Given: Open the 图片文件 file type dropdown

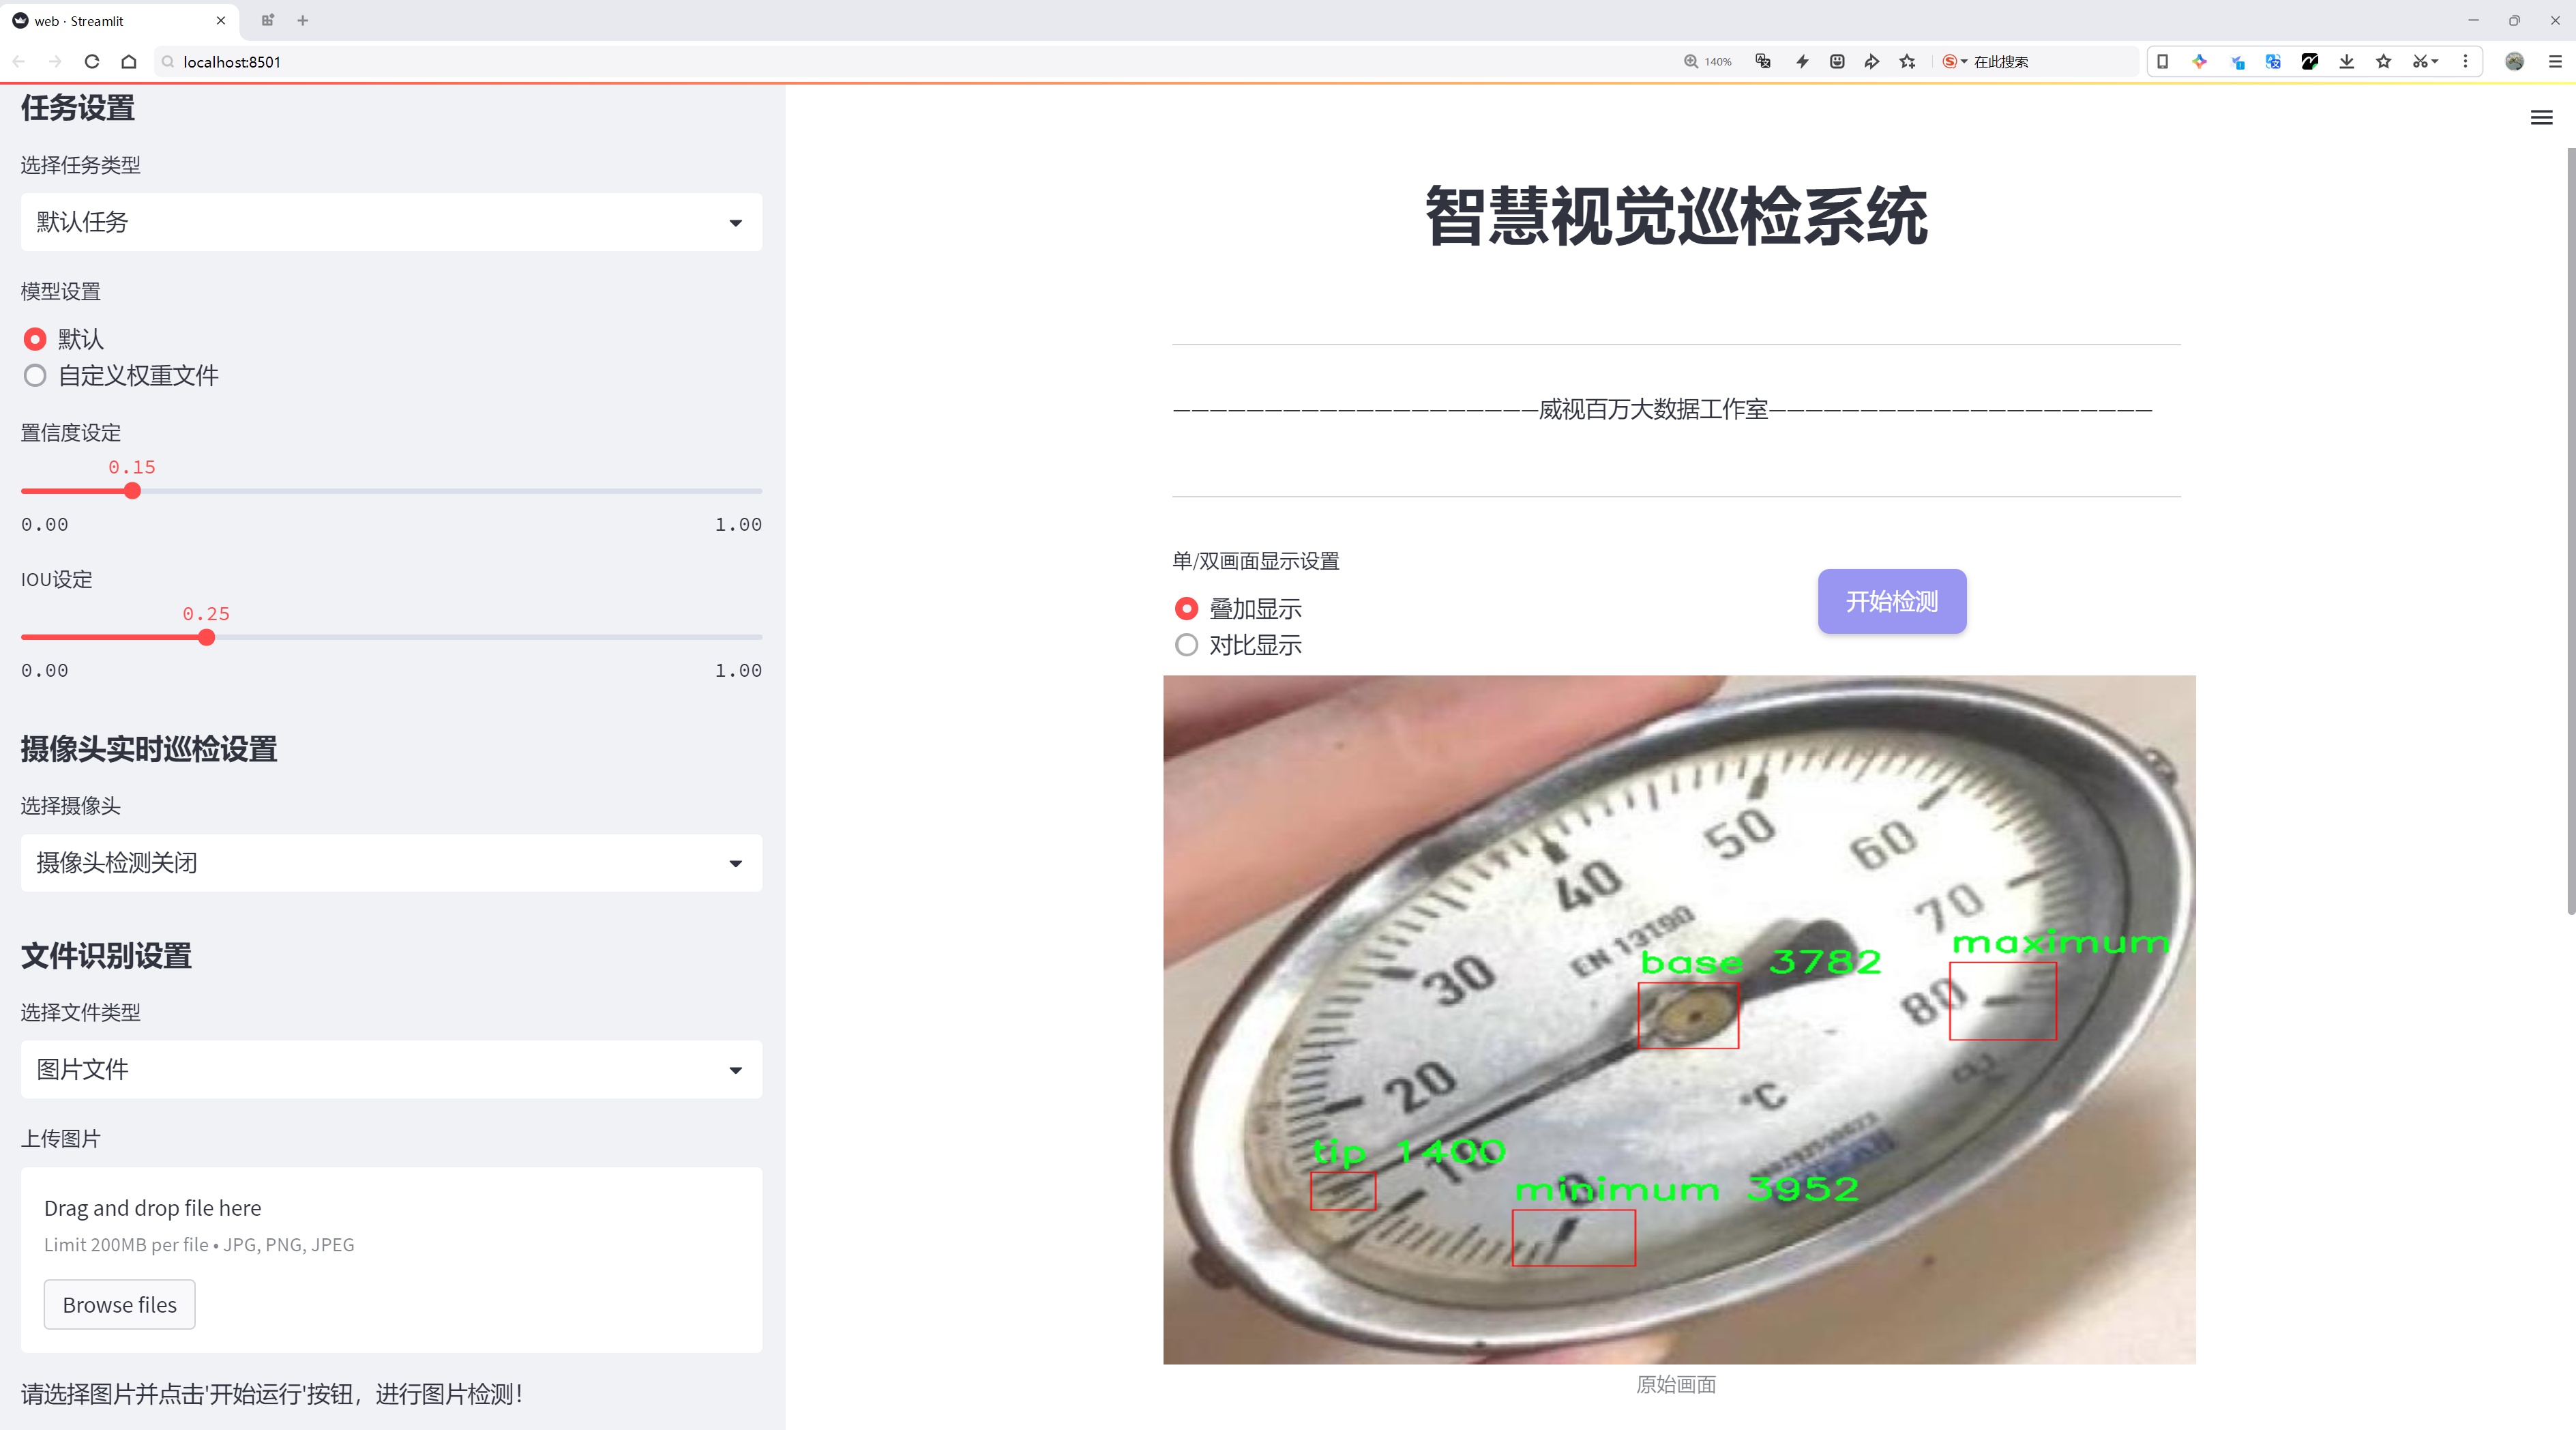Looking at the screenshot, I should click(391, 1069).
